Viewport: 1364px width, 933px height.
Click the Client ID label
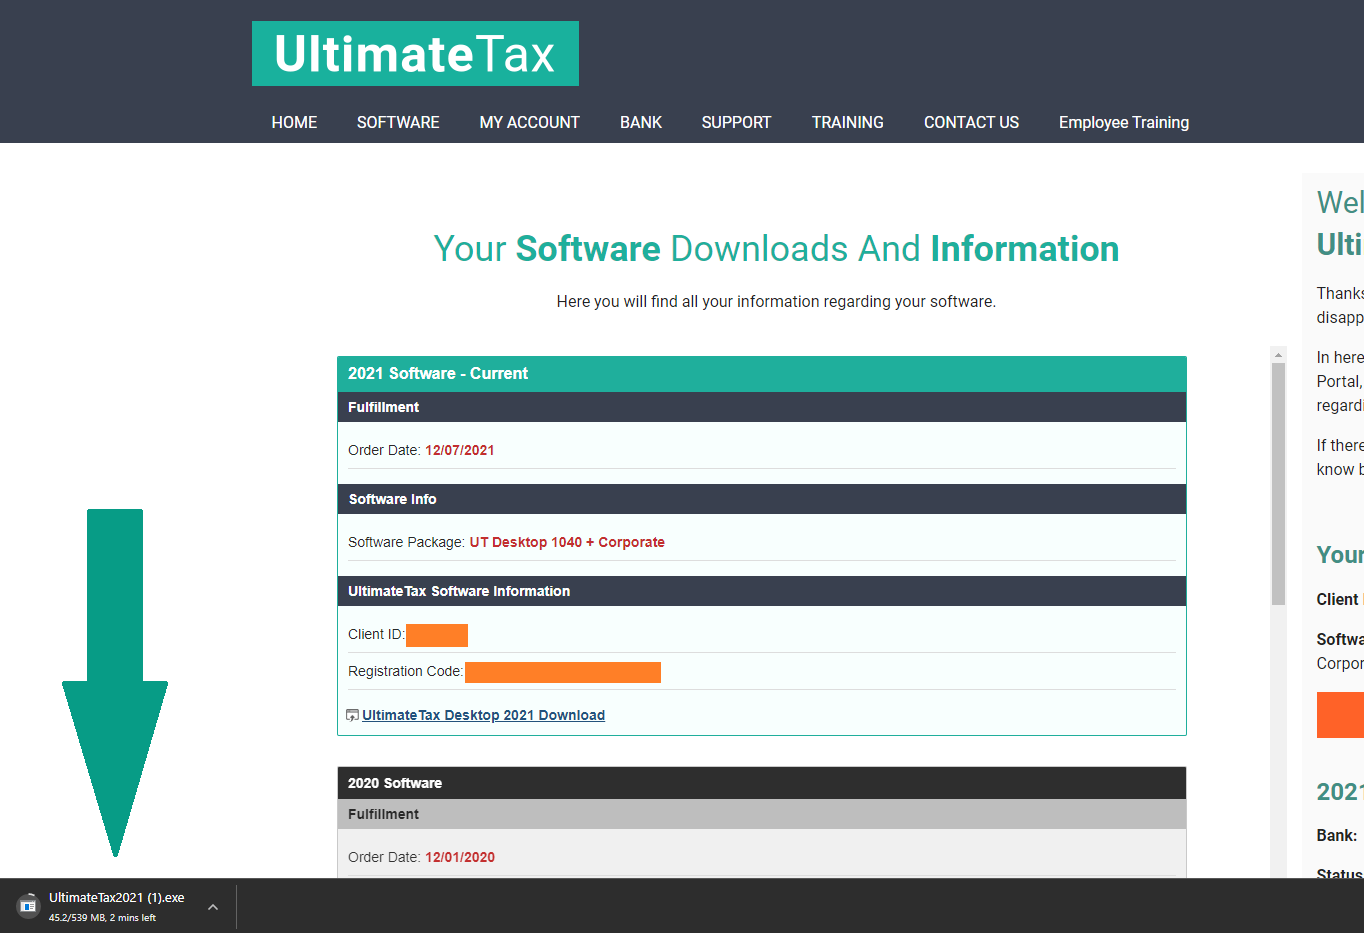coord(375,634)
